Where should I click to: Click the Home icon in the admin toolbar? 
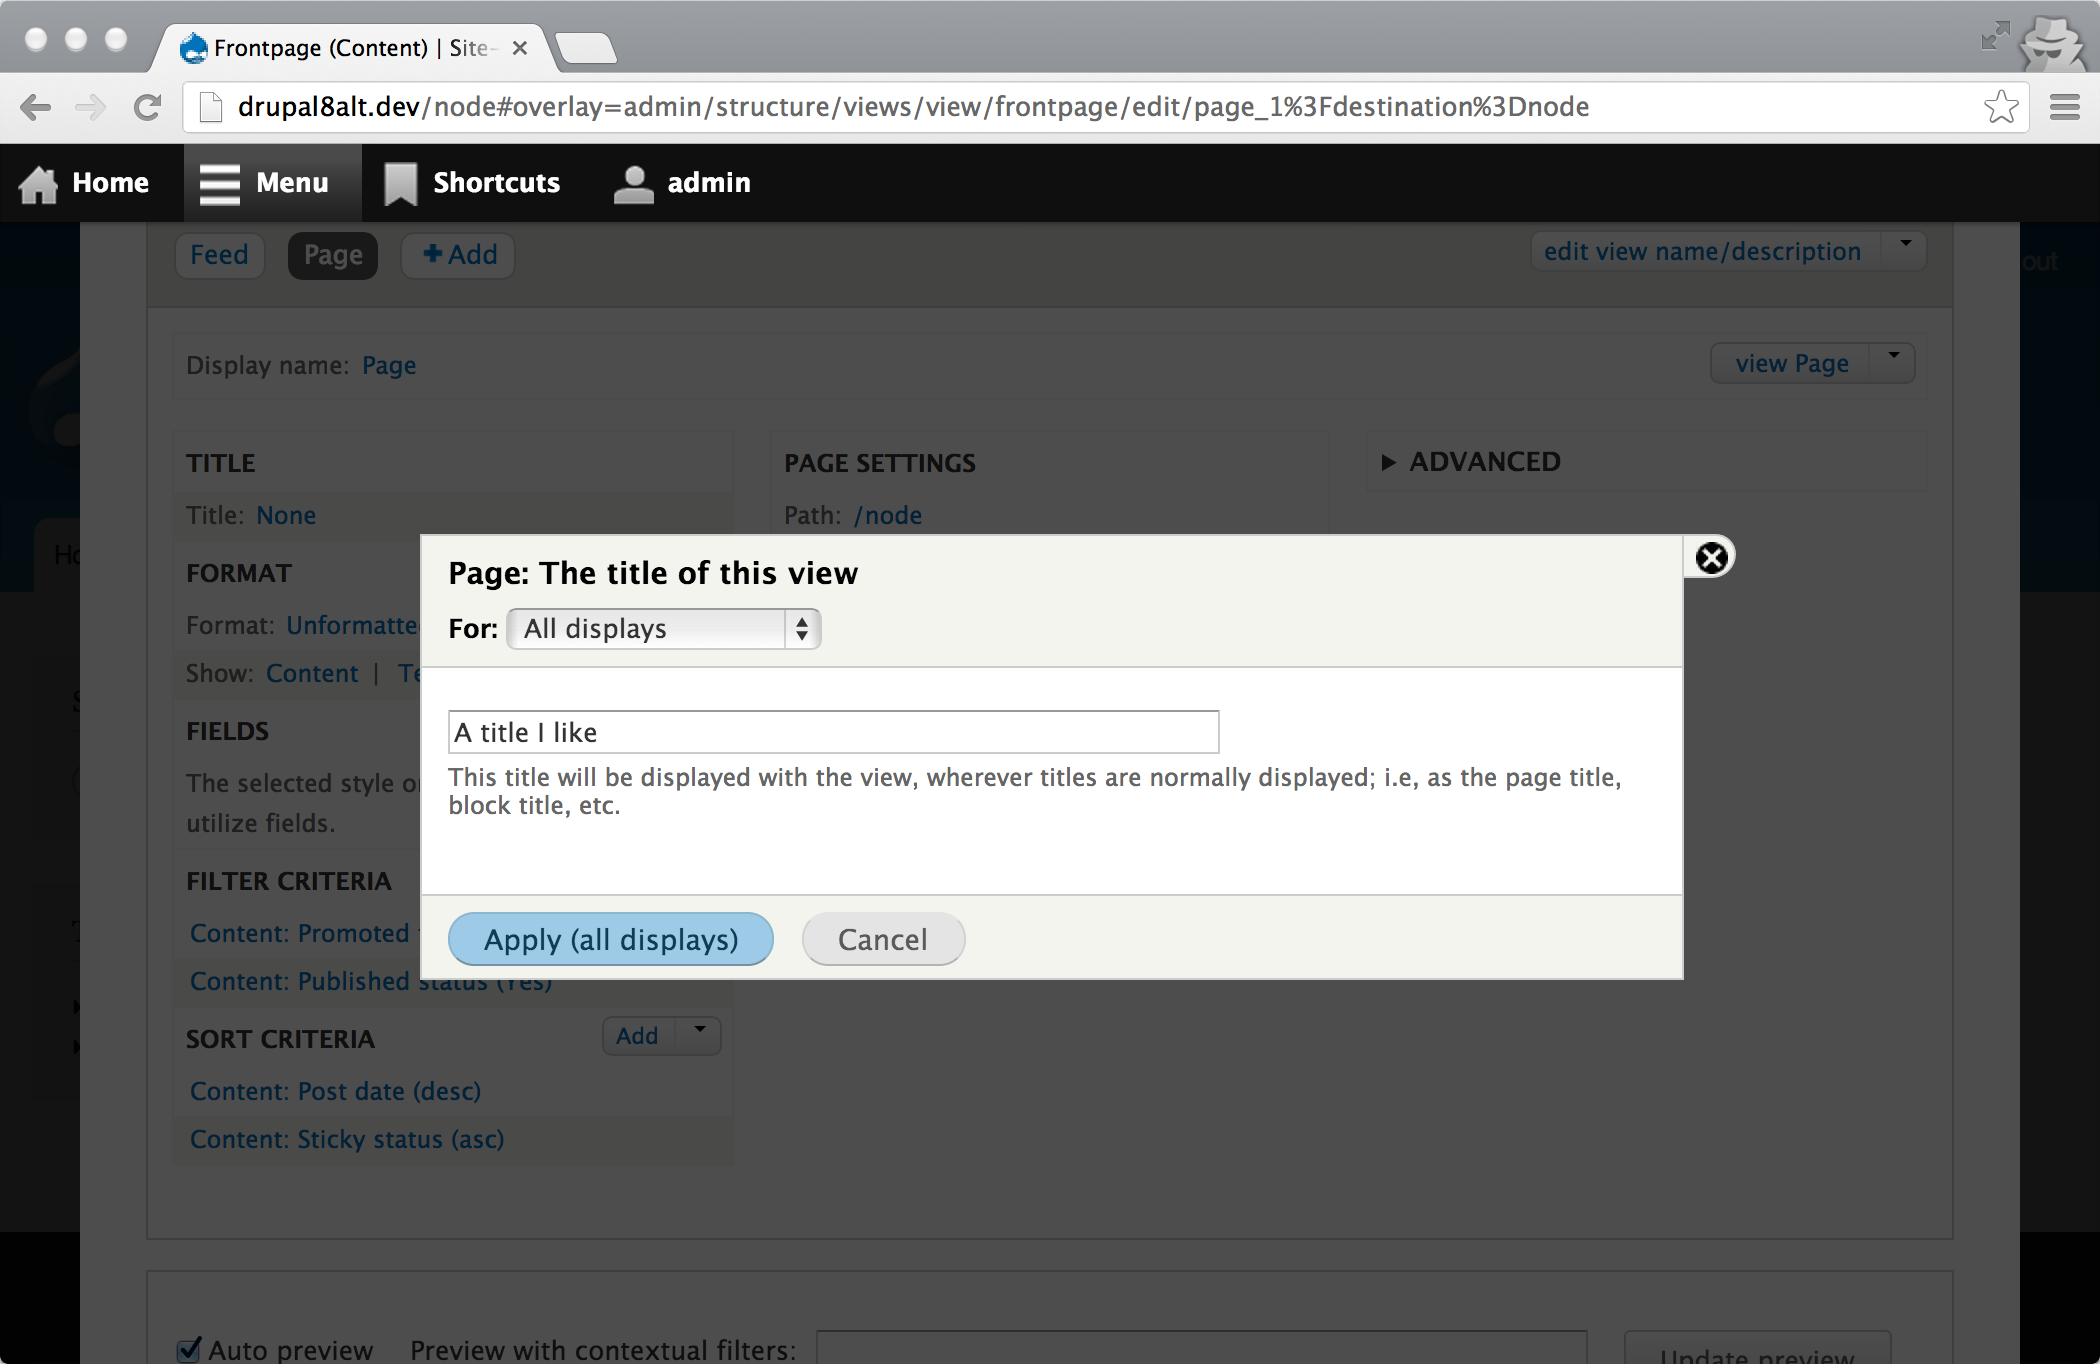click(x=38, y=182)
